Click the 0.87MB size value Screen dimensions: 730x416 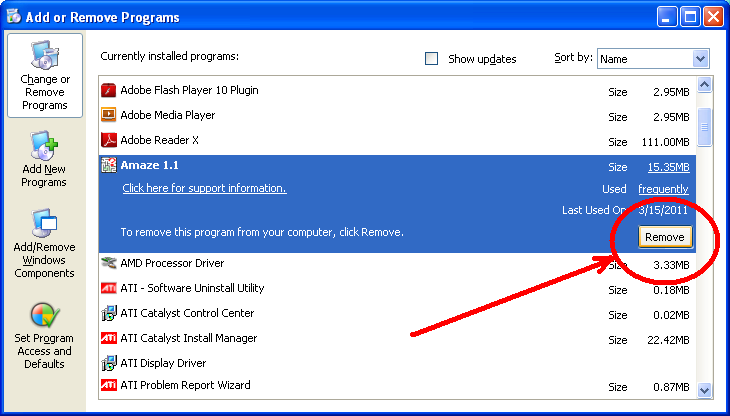(x=671, y=387)
